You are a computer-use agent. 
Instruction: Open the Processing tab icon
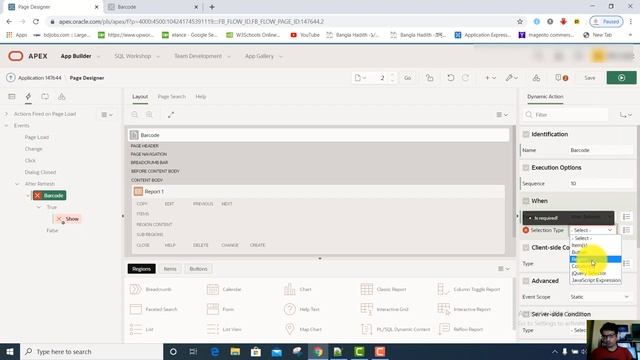pos(45,97)
